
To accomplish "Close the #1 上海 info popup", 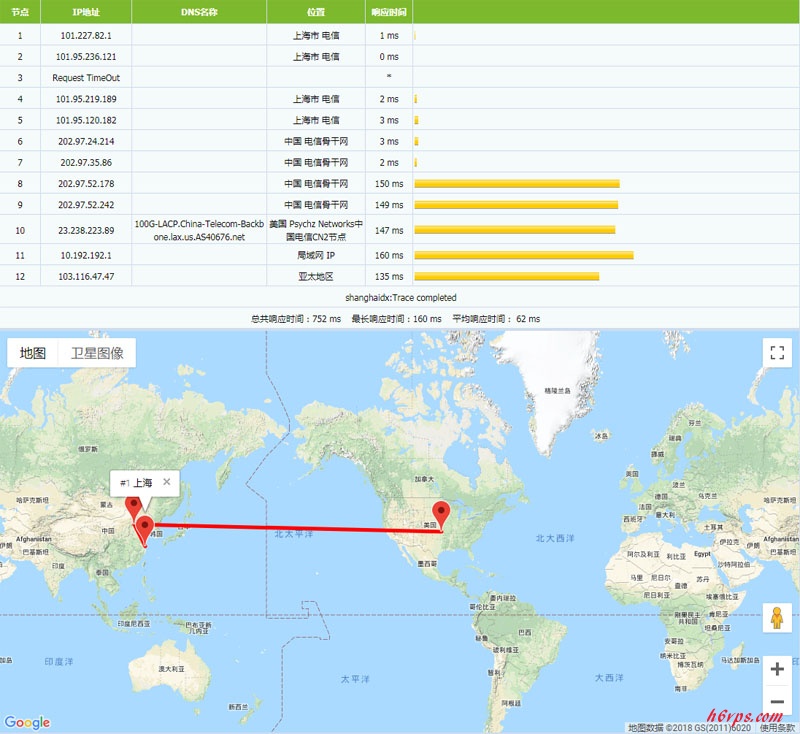I will [166, 482].
